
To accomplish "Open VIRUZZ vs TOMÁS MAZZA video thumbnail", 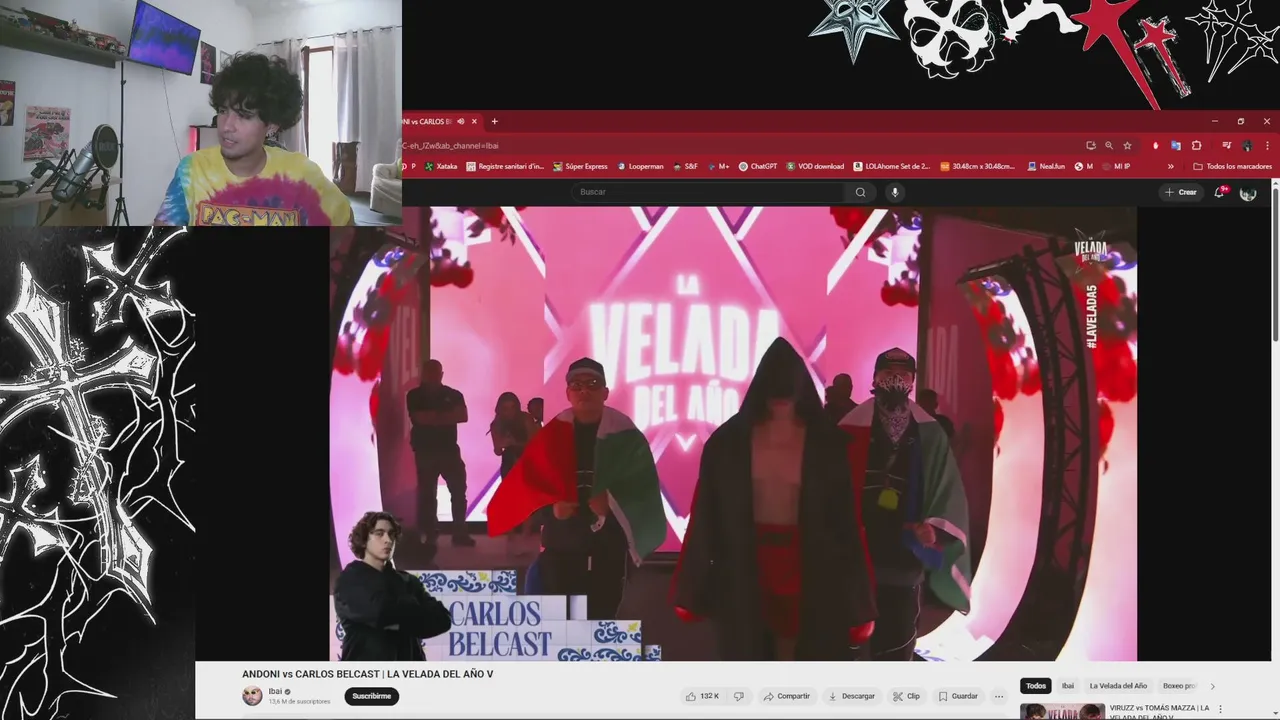I will [x=1062, y=712].
